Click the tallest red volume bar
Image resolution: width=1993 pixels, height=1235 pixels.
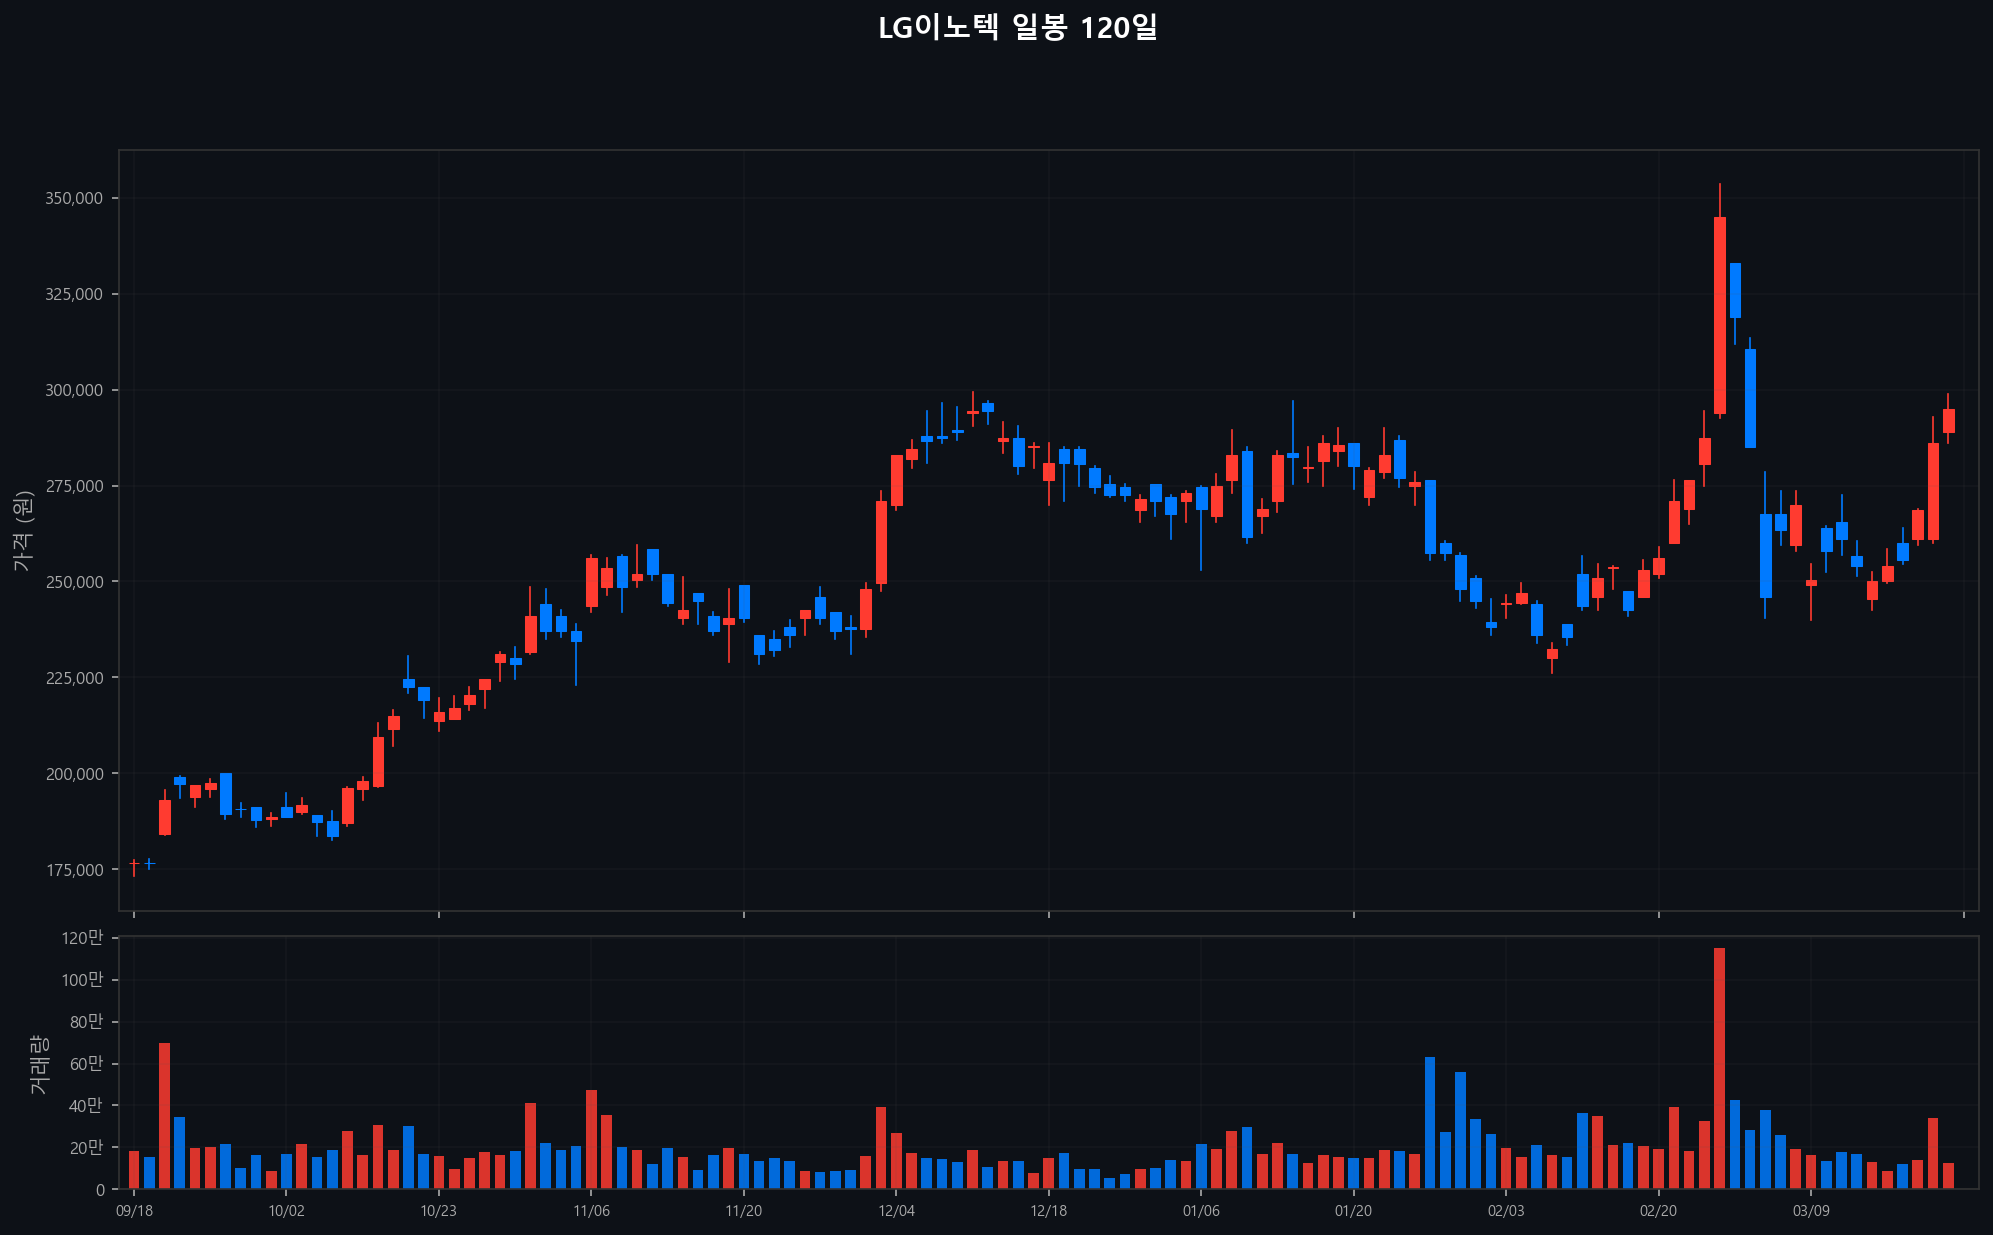tap(1719, 1068)
